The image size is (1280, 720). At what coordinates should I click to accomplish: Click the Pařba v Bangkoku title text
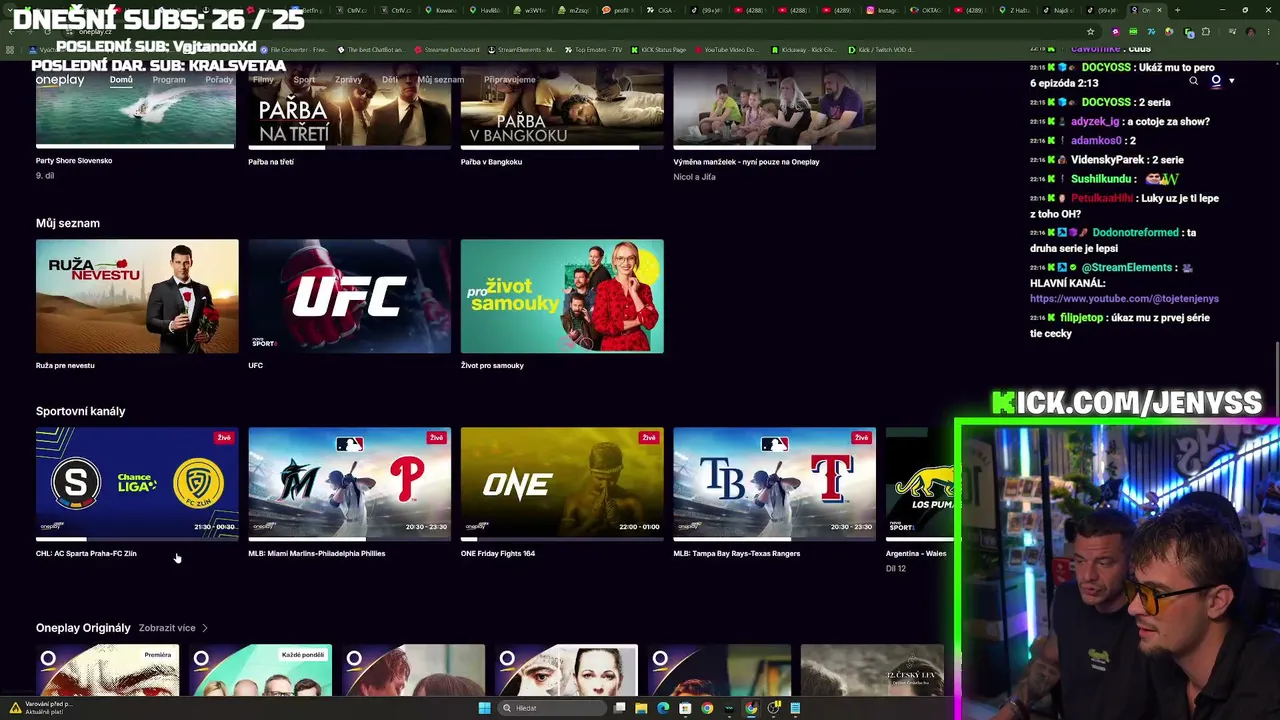point(491,162)
